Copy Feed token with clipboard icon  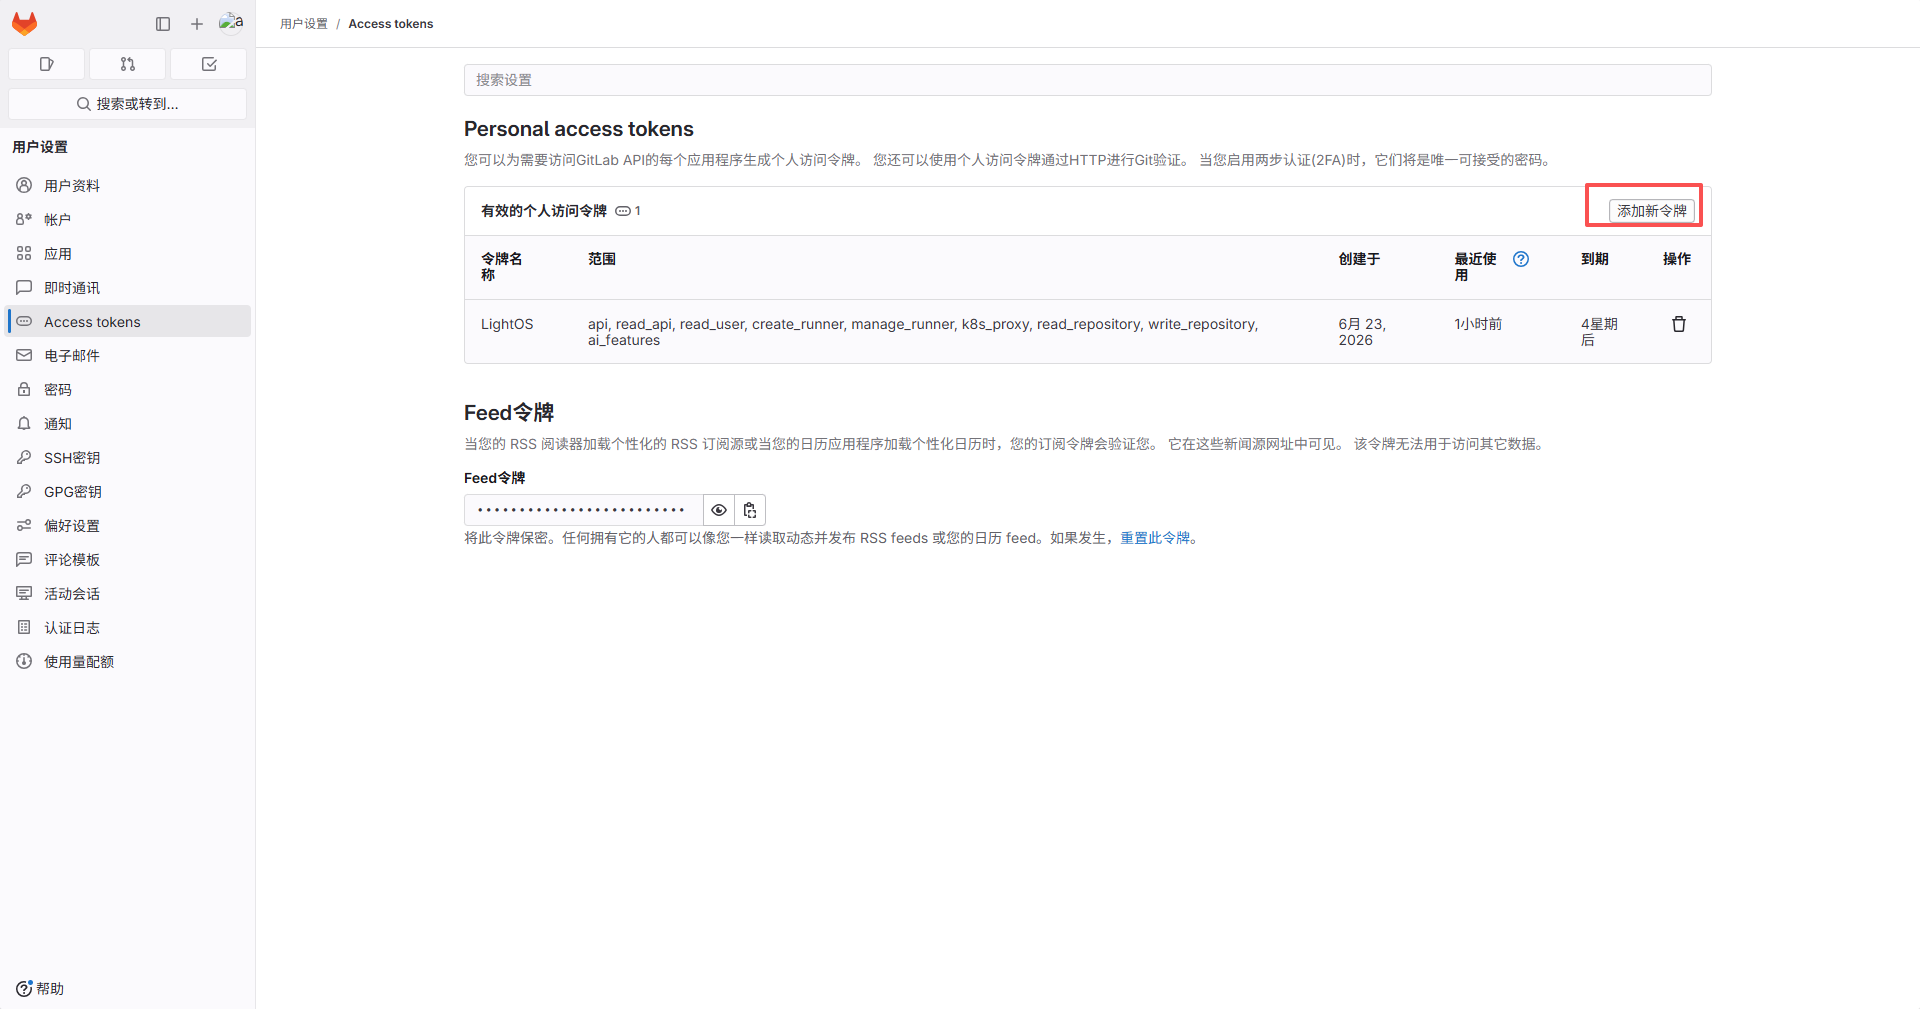pos(750,510)
